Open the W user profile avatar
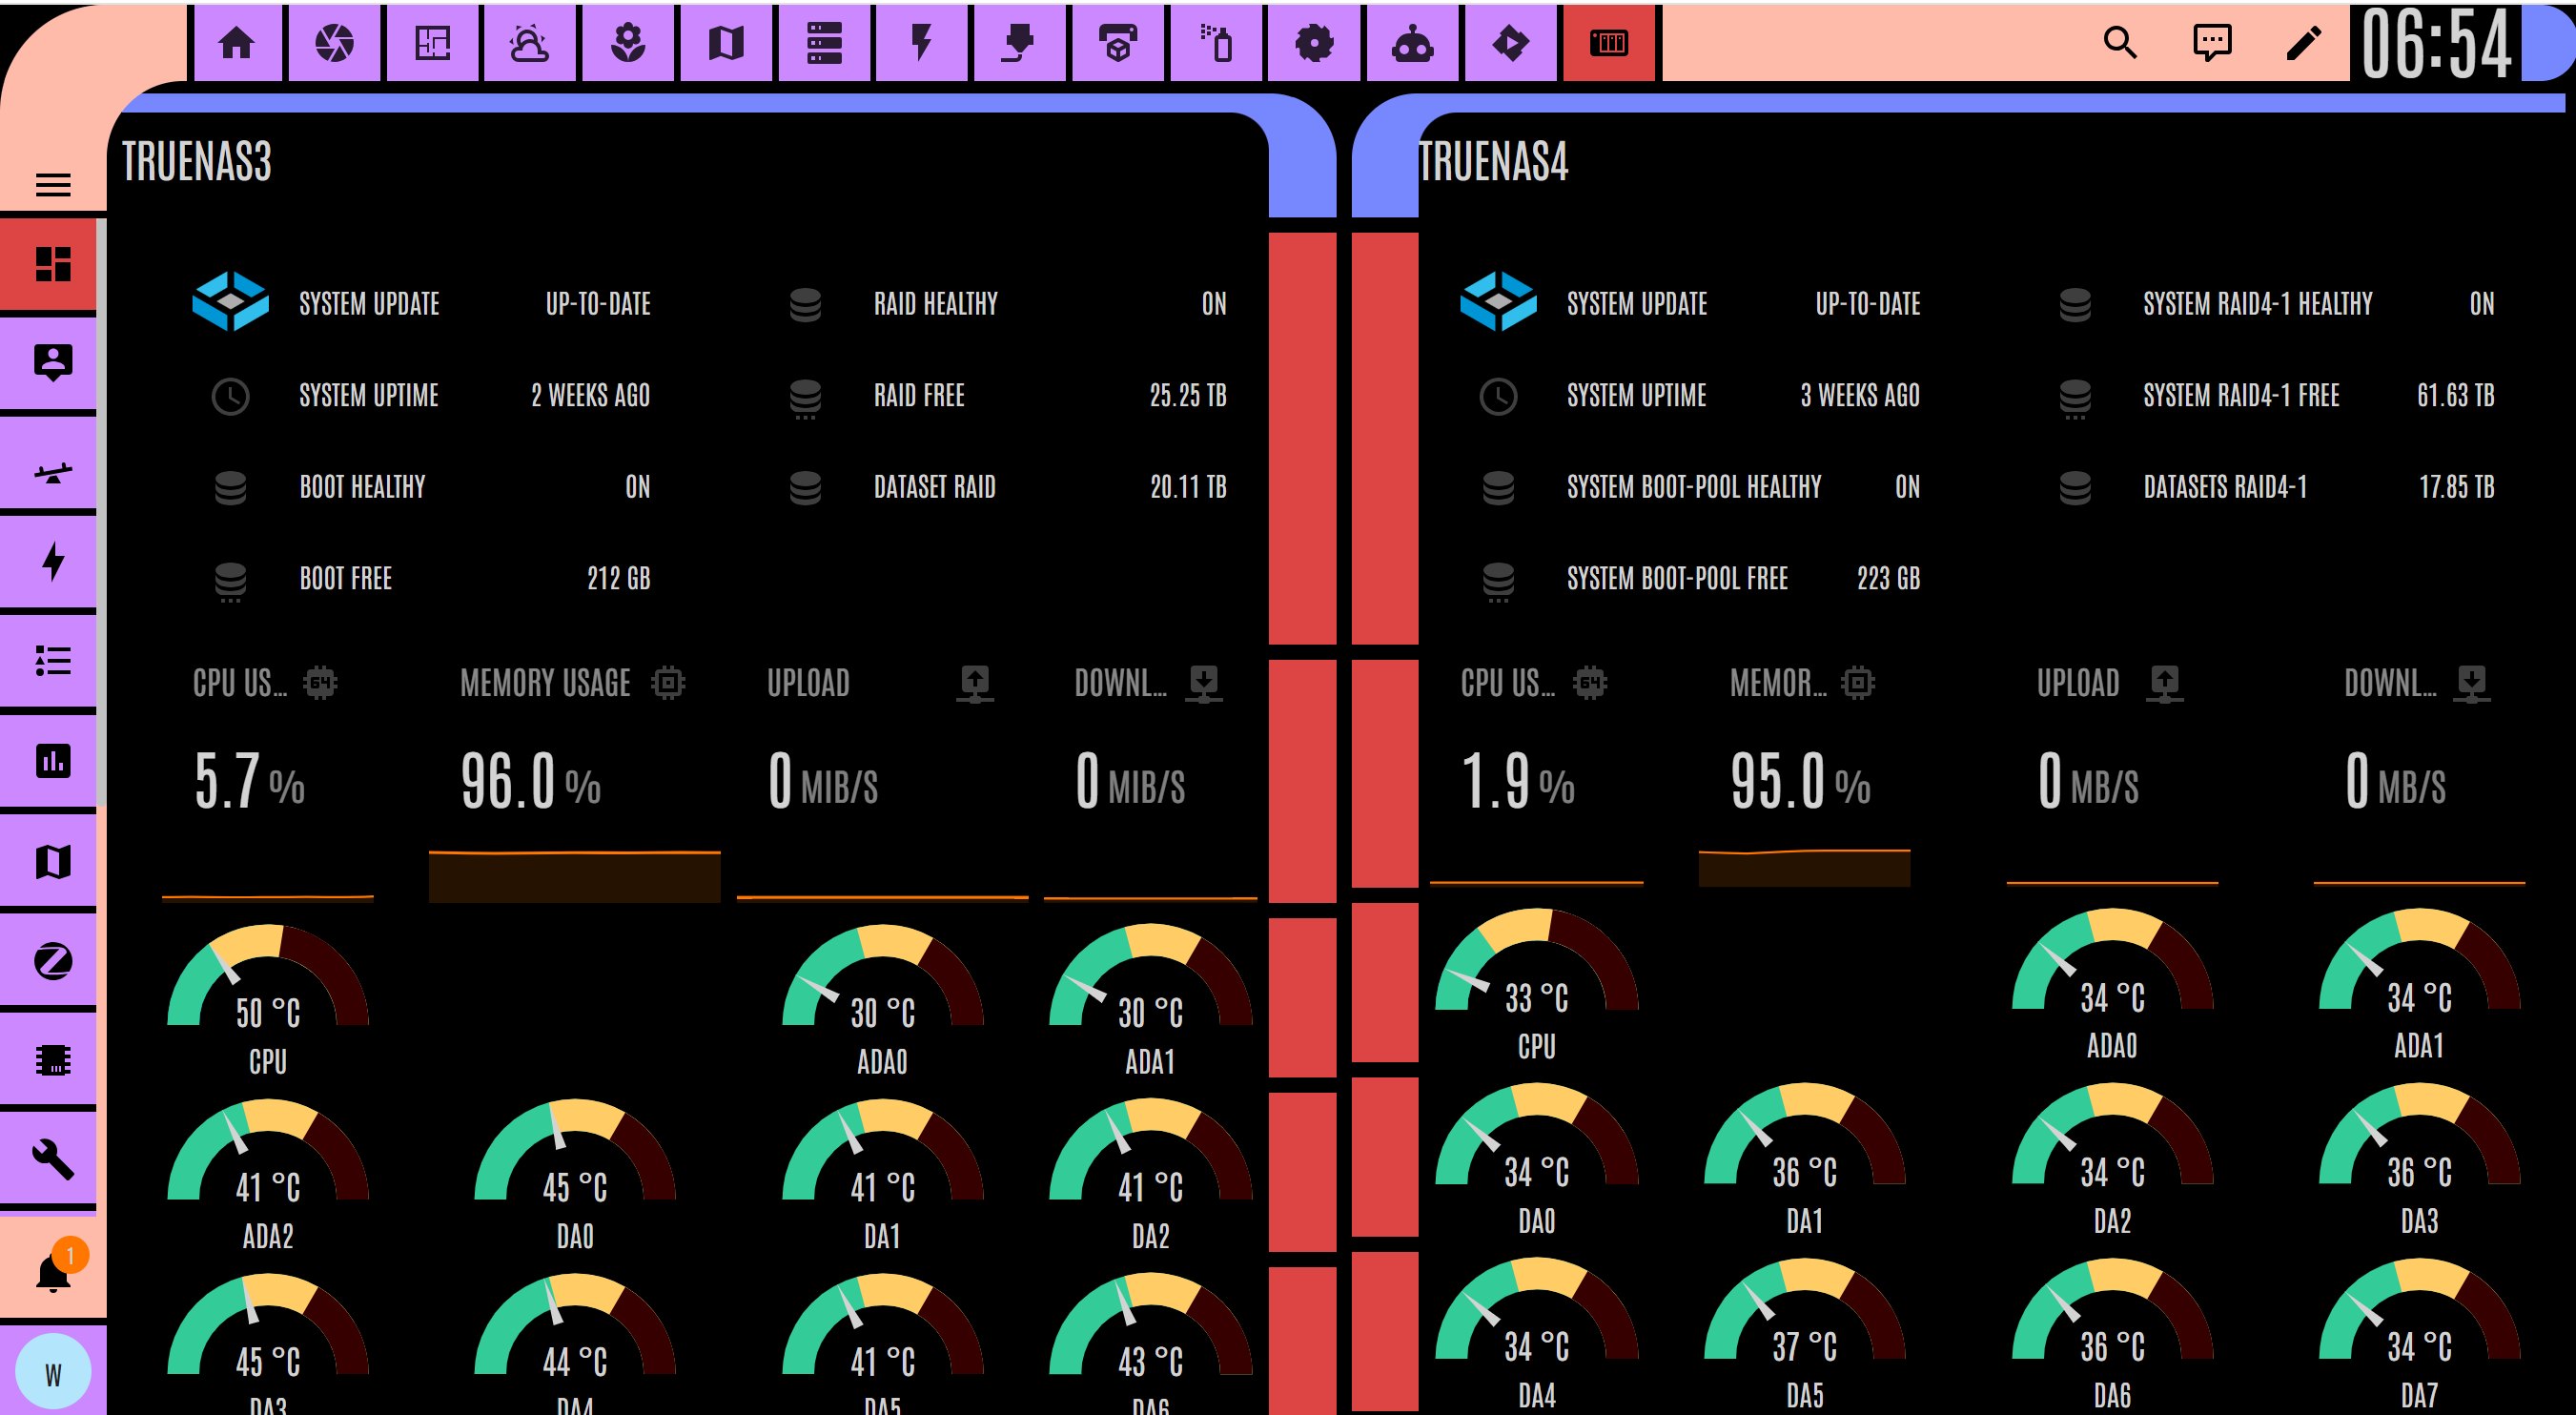This screenshot has height=1415, width=2576. pyautogui.click(x=53, y=1375)
